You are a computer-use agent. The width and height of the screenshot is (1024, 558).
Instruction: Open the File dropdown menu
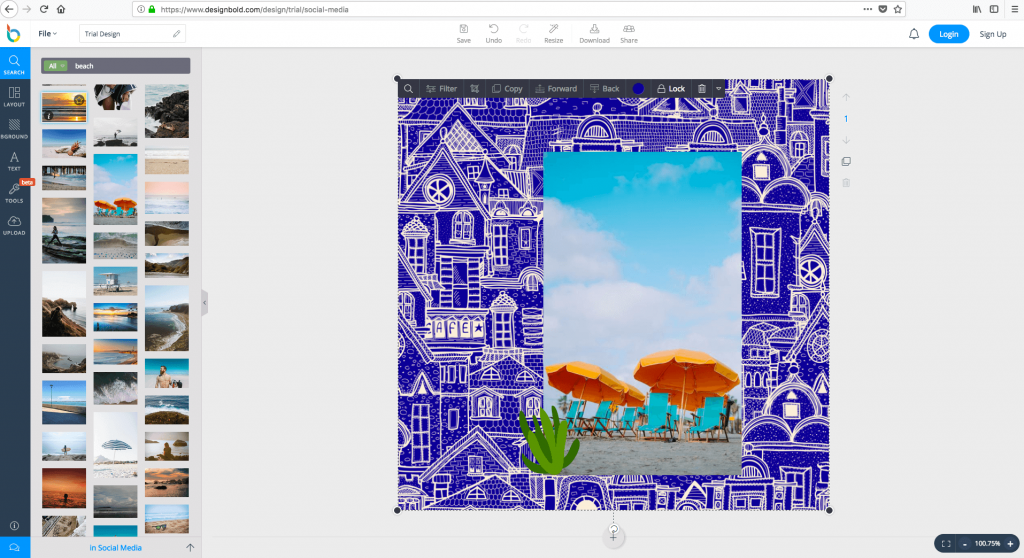(47, 34)
